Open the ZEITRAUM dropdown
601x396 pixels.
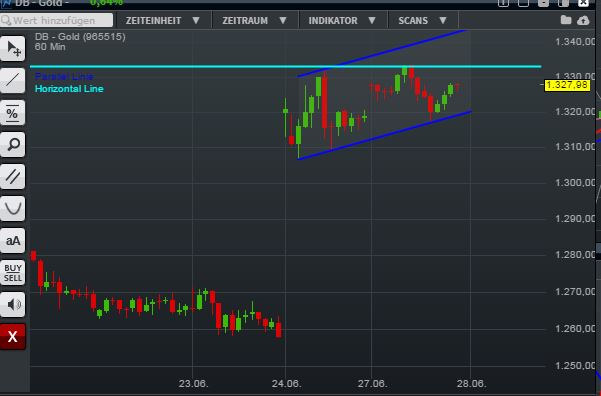[x=255, y=20]
